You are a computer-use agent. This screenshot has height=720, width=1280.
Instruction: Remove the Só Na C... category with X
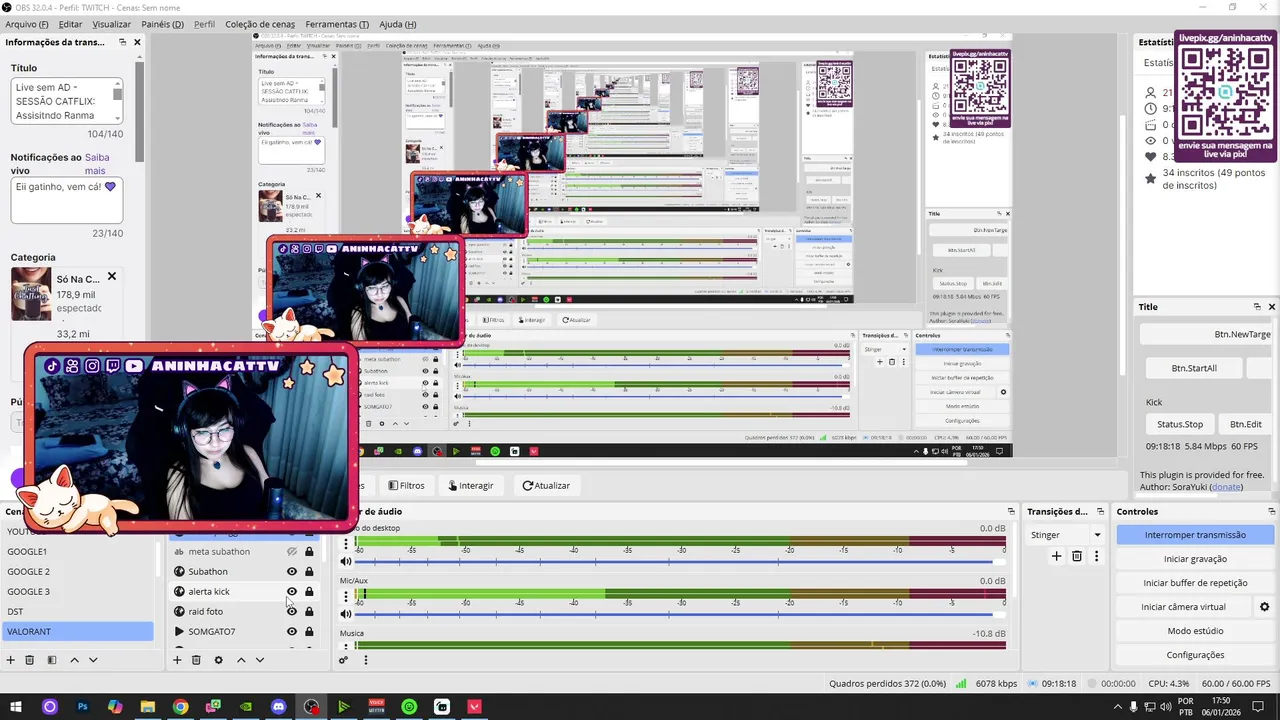[x=112, y=276]
